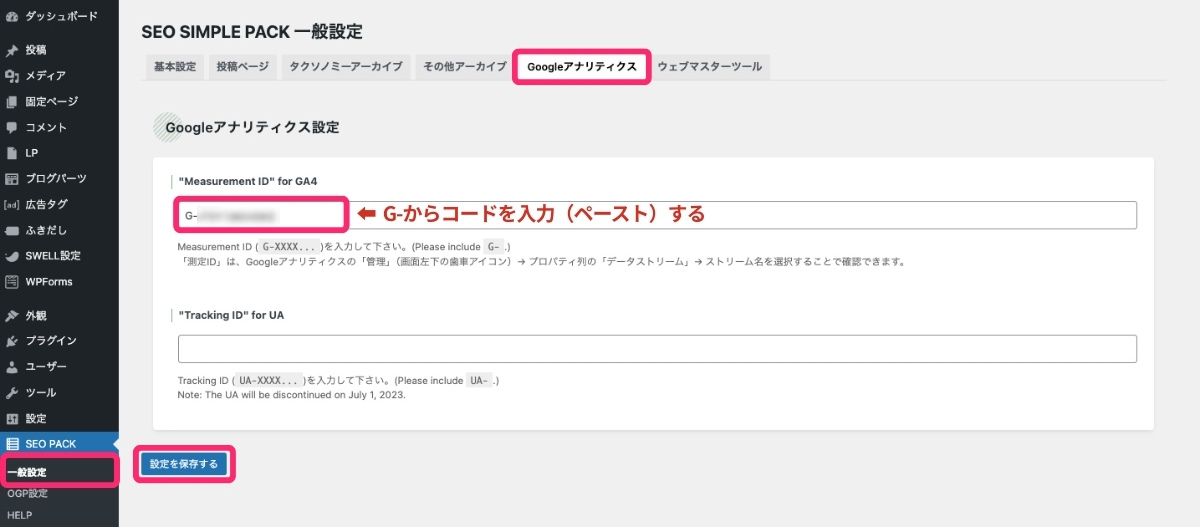Open the ふきだし menu label
The height and width of the screenshot is (527, 1200).
pos(47,230)
